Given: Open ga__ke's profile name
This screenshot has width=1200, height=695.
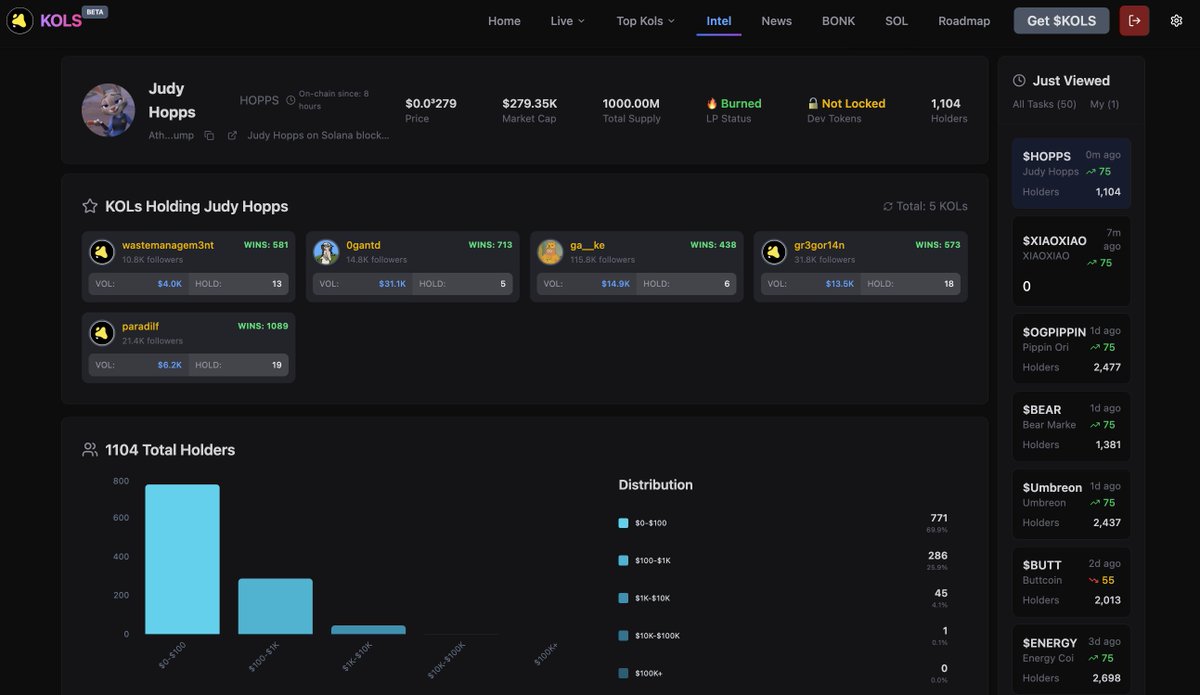Looking at the screenshot, I should click(x=587, y=245).
